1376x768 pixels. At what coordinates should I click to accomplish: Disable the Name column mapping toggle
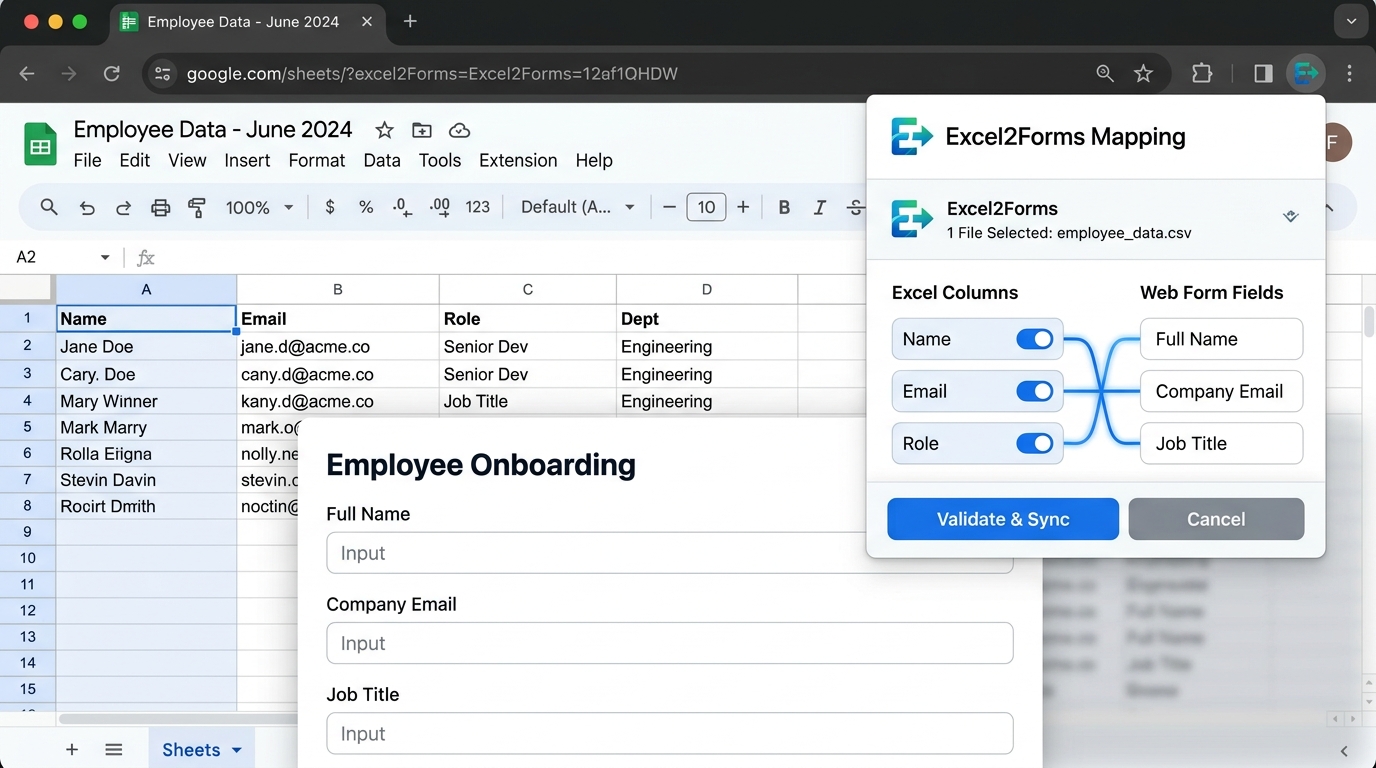[x=1035, y=339]
